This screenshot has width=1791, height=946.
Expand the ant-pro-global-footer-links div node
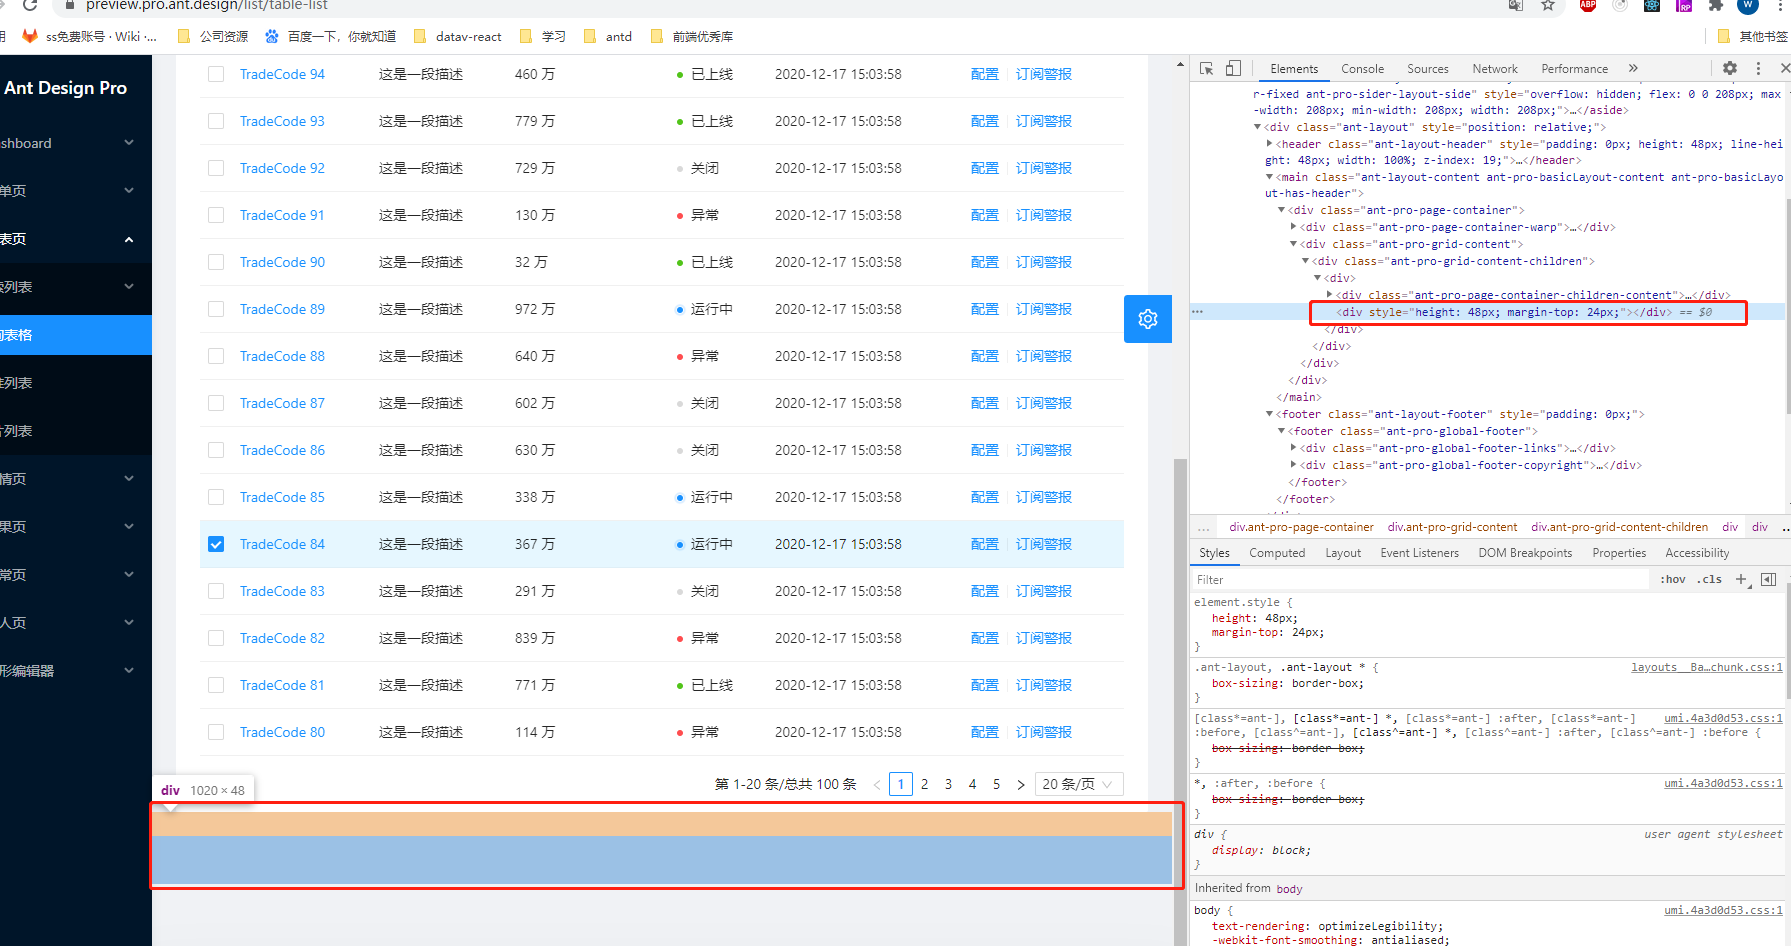pos(1294,448)
